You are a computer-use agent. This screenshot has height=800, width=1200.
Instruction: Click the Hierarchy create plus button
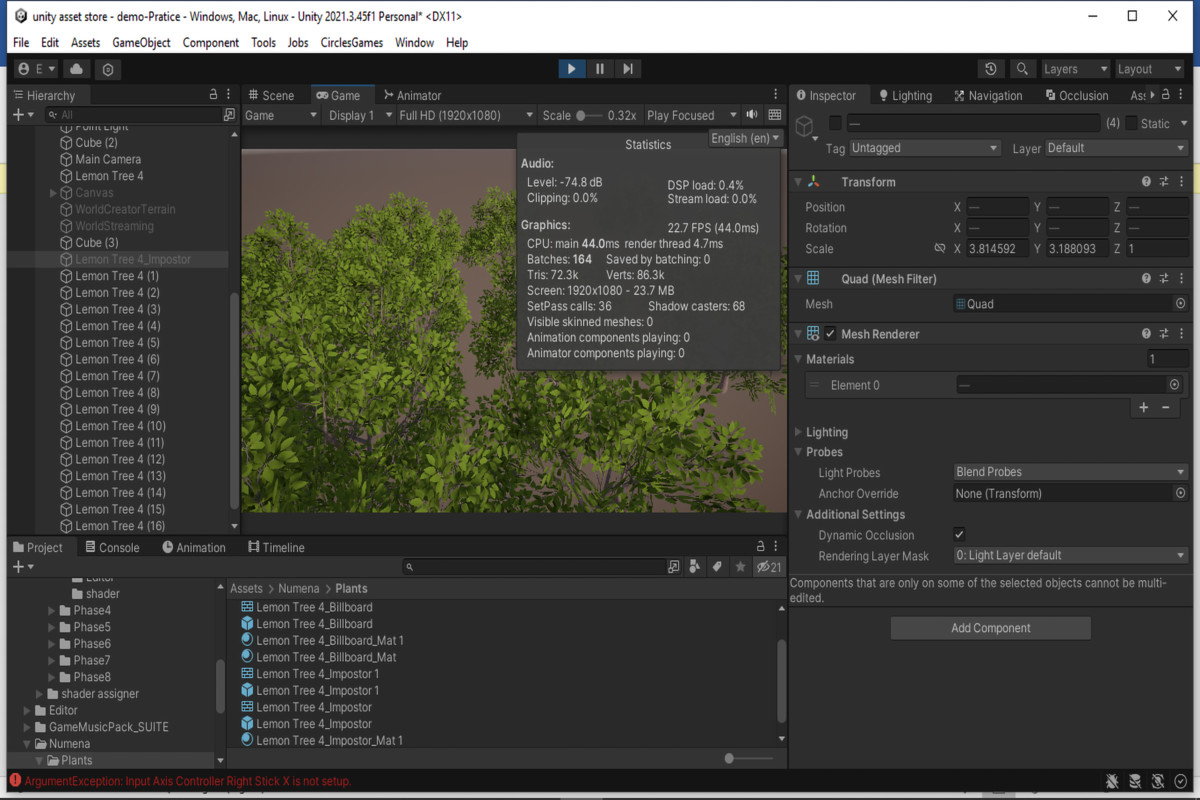(x=22, y=115)
